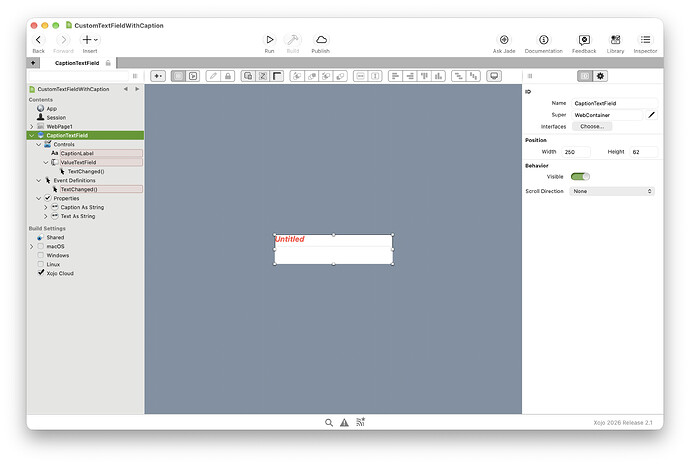Click the show tab order Z icon
This screenshot has width=690, height=464.
click(x=262, y=76)
